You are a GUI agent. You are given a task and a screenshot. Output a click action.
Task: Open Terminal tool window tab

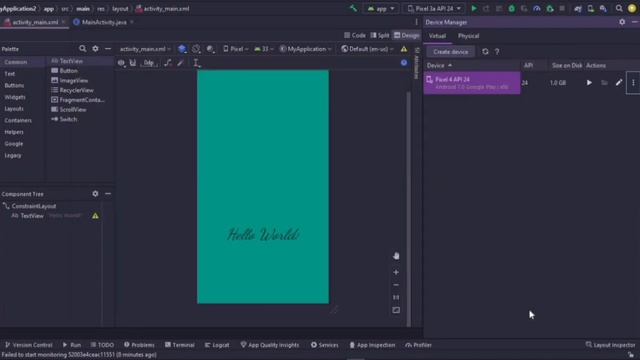179,345
